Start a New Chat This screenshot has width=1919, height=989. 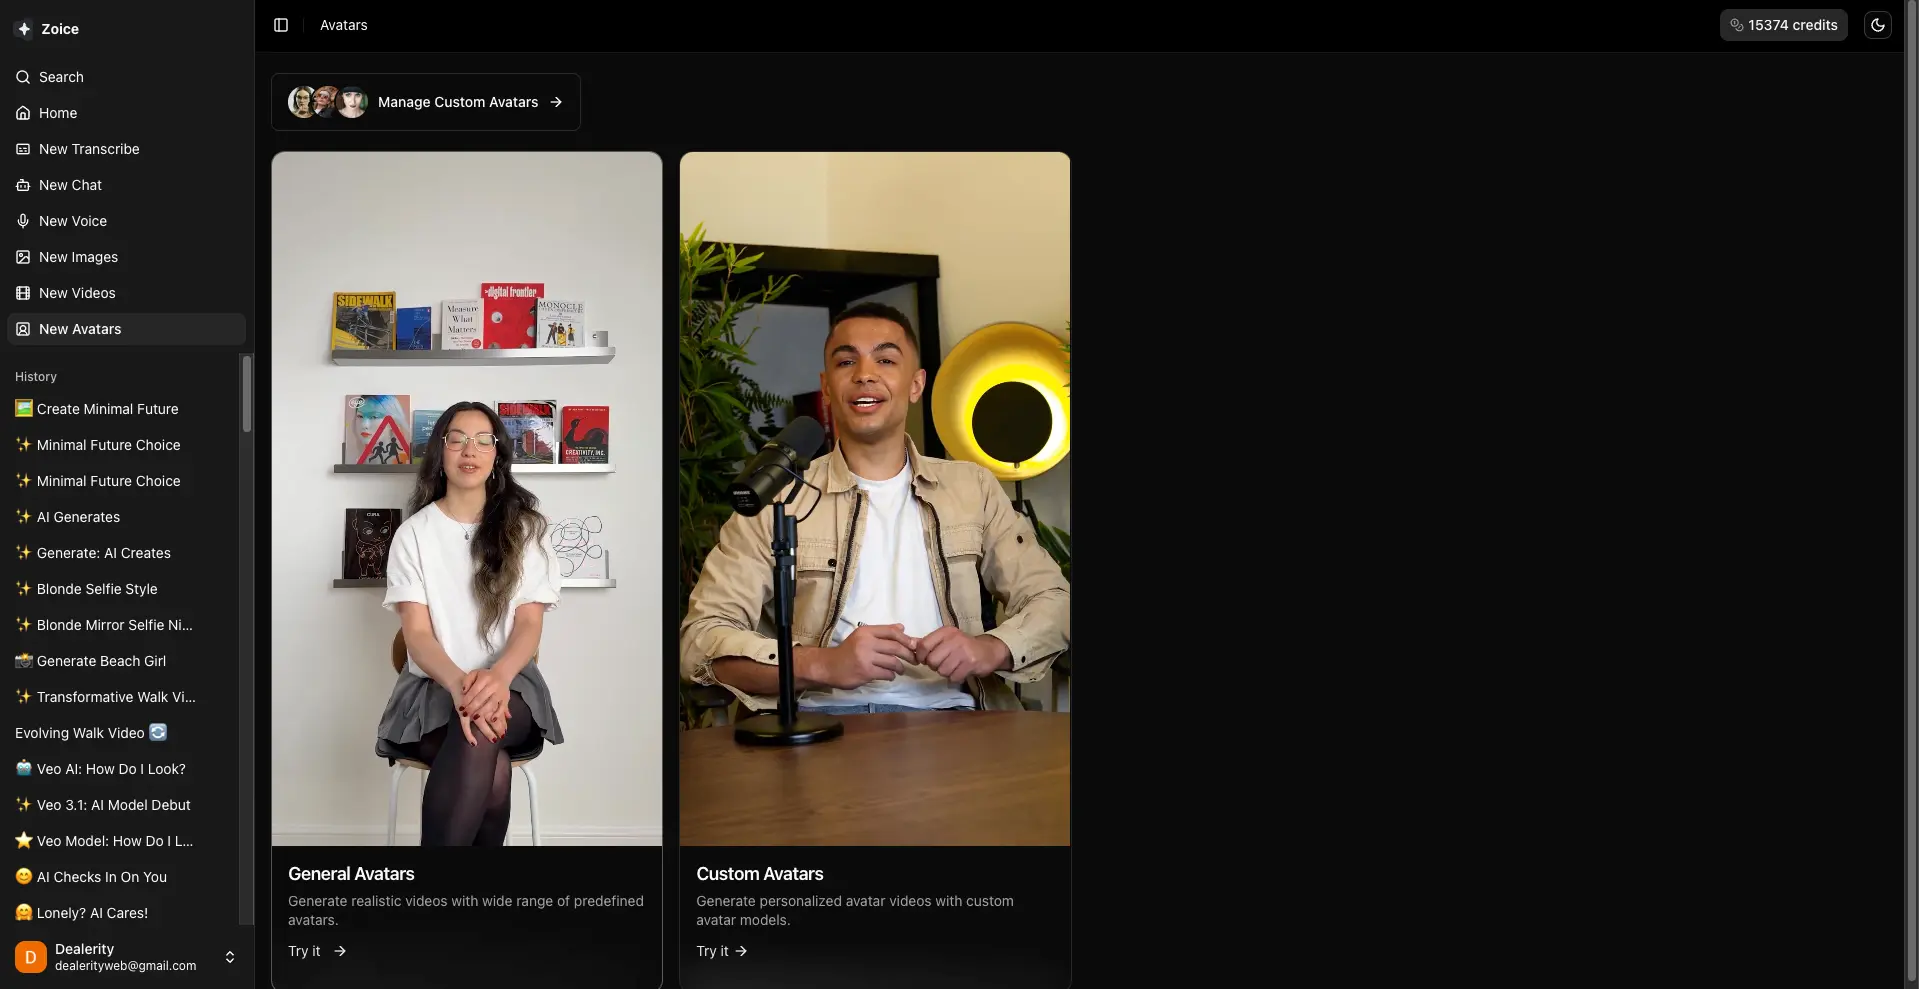[x=126, y=185]
